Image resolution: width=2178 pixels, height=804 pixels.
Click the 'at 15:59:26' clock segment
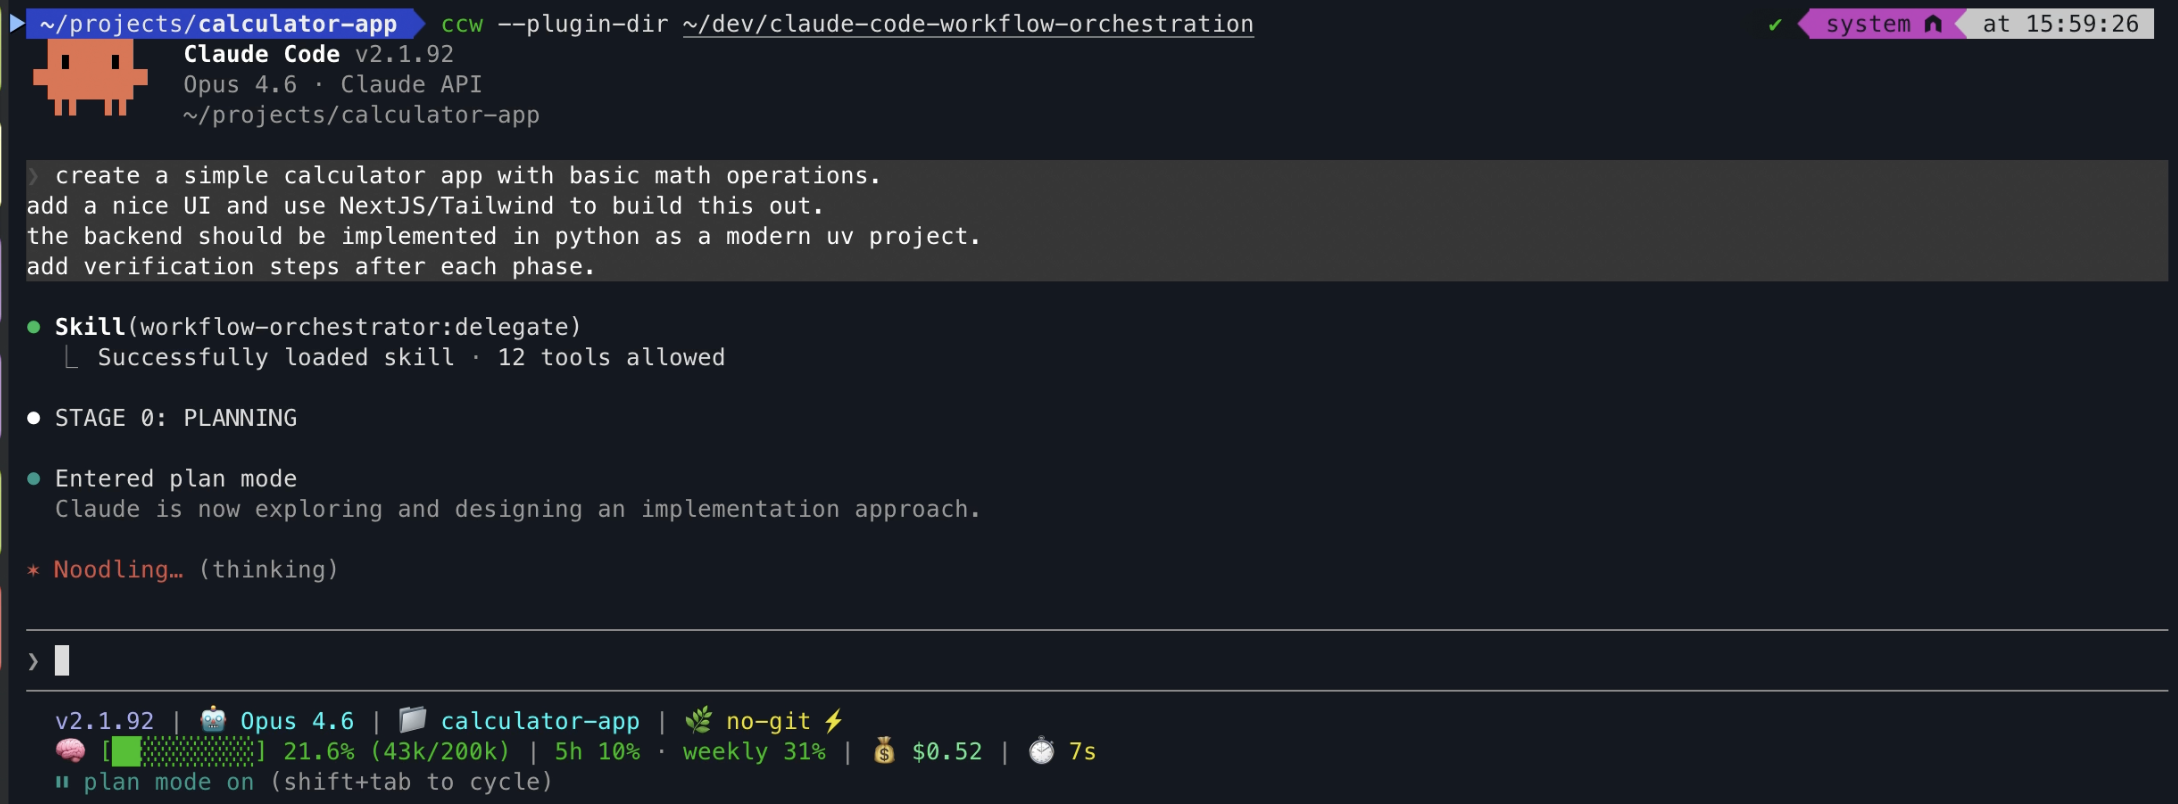2060,24
